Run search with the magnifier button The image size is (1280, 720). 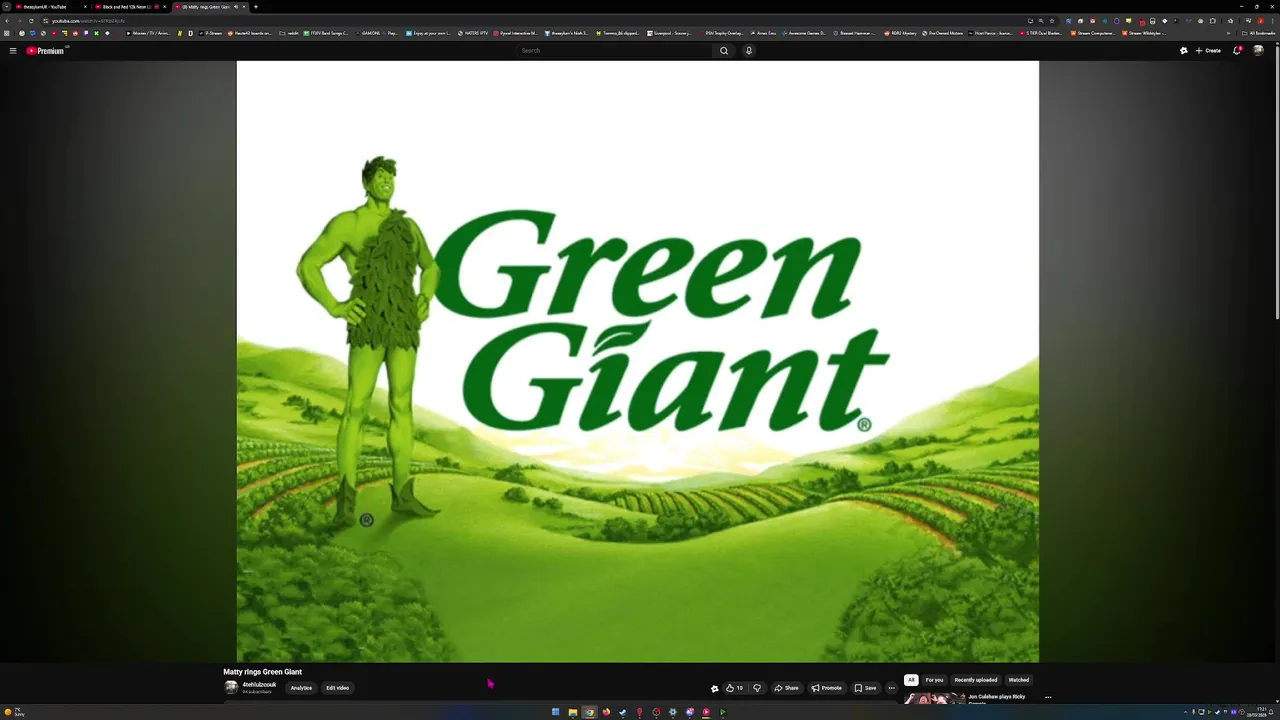coord(724,50)
